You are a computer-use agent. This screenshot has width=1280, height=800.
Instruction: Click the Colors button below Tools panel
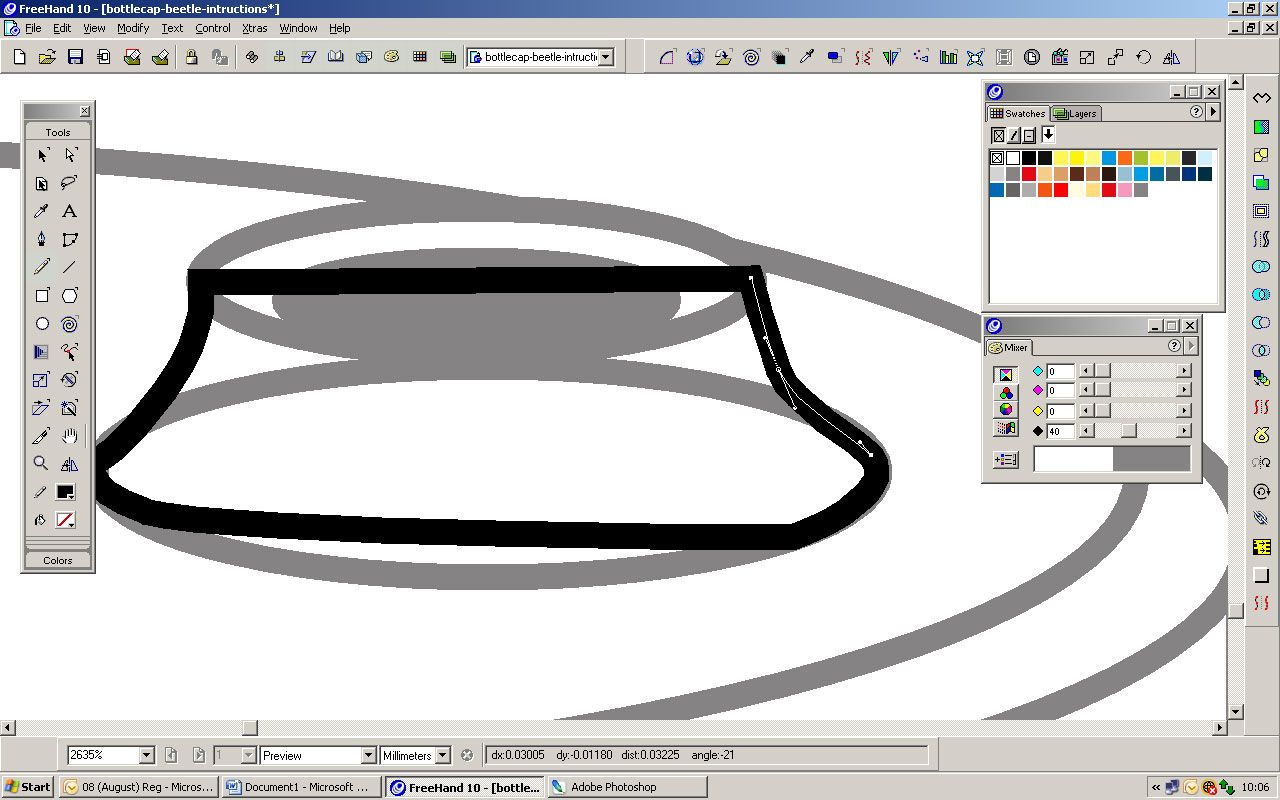58,560
